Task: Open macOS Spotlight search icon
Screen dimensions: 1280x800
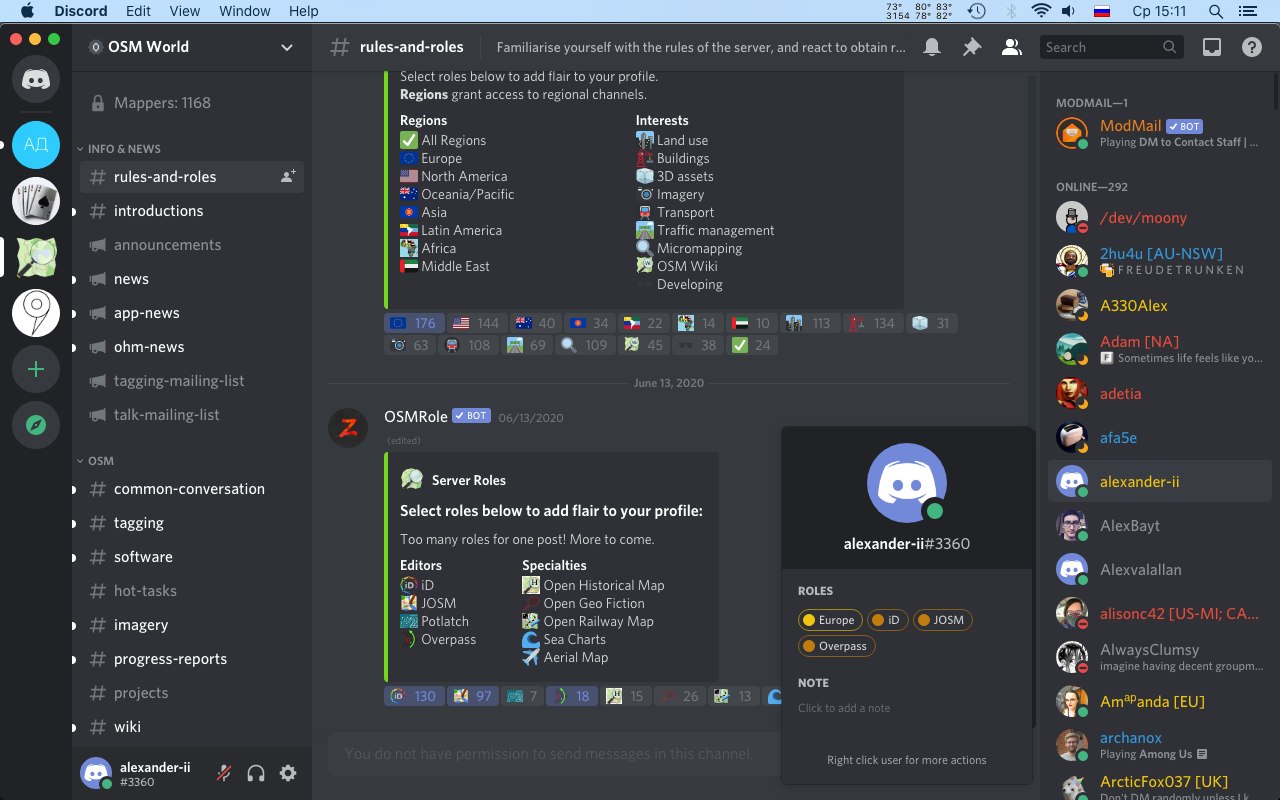Action: point(1215,11)
